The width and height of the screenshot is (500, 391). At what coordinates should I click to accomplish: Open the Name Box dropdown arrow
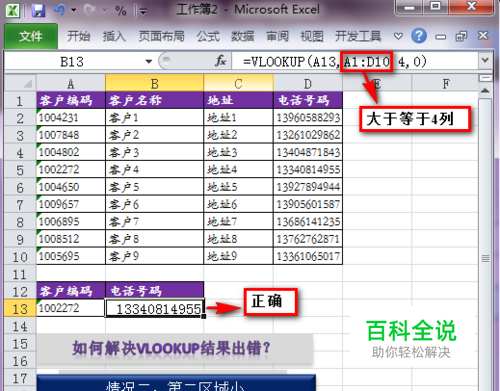pos(149,62)
